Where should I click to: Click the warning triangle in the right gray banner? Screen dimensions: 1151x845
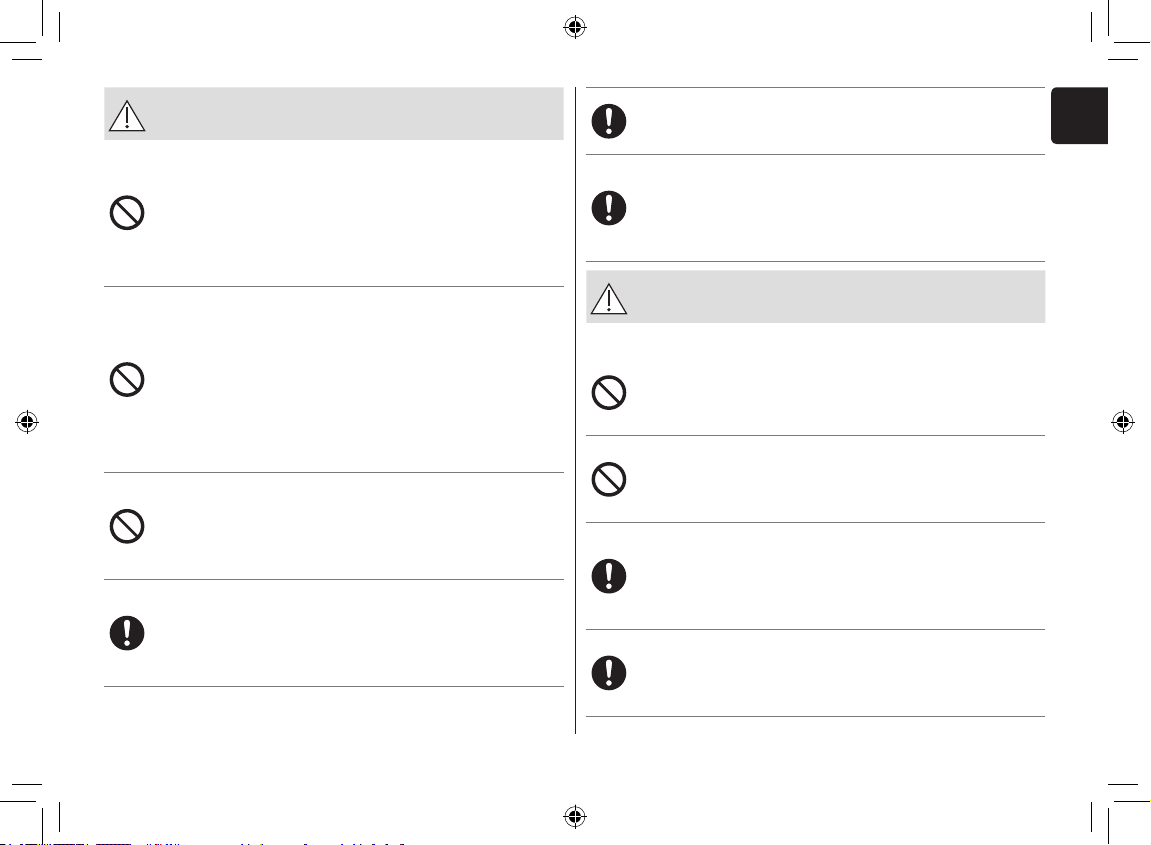click(609, 299)
